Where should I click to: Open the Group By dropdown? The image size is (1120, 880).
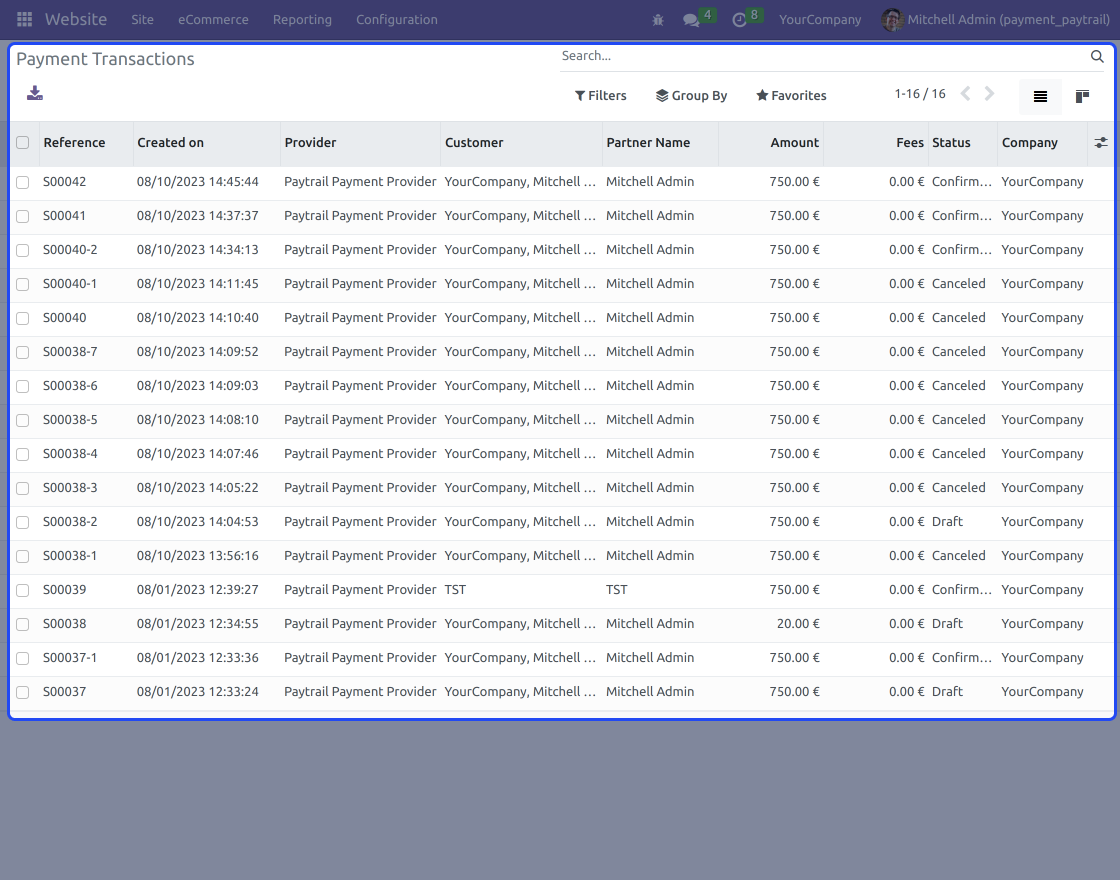coord(691,96)
